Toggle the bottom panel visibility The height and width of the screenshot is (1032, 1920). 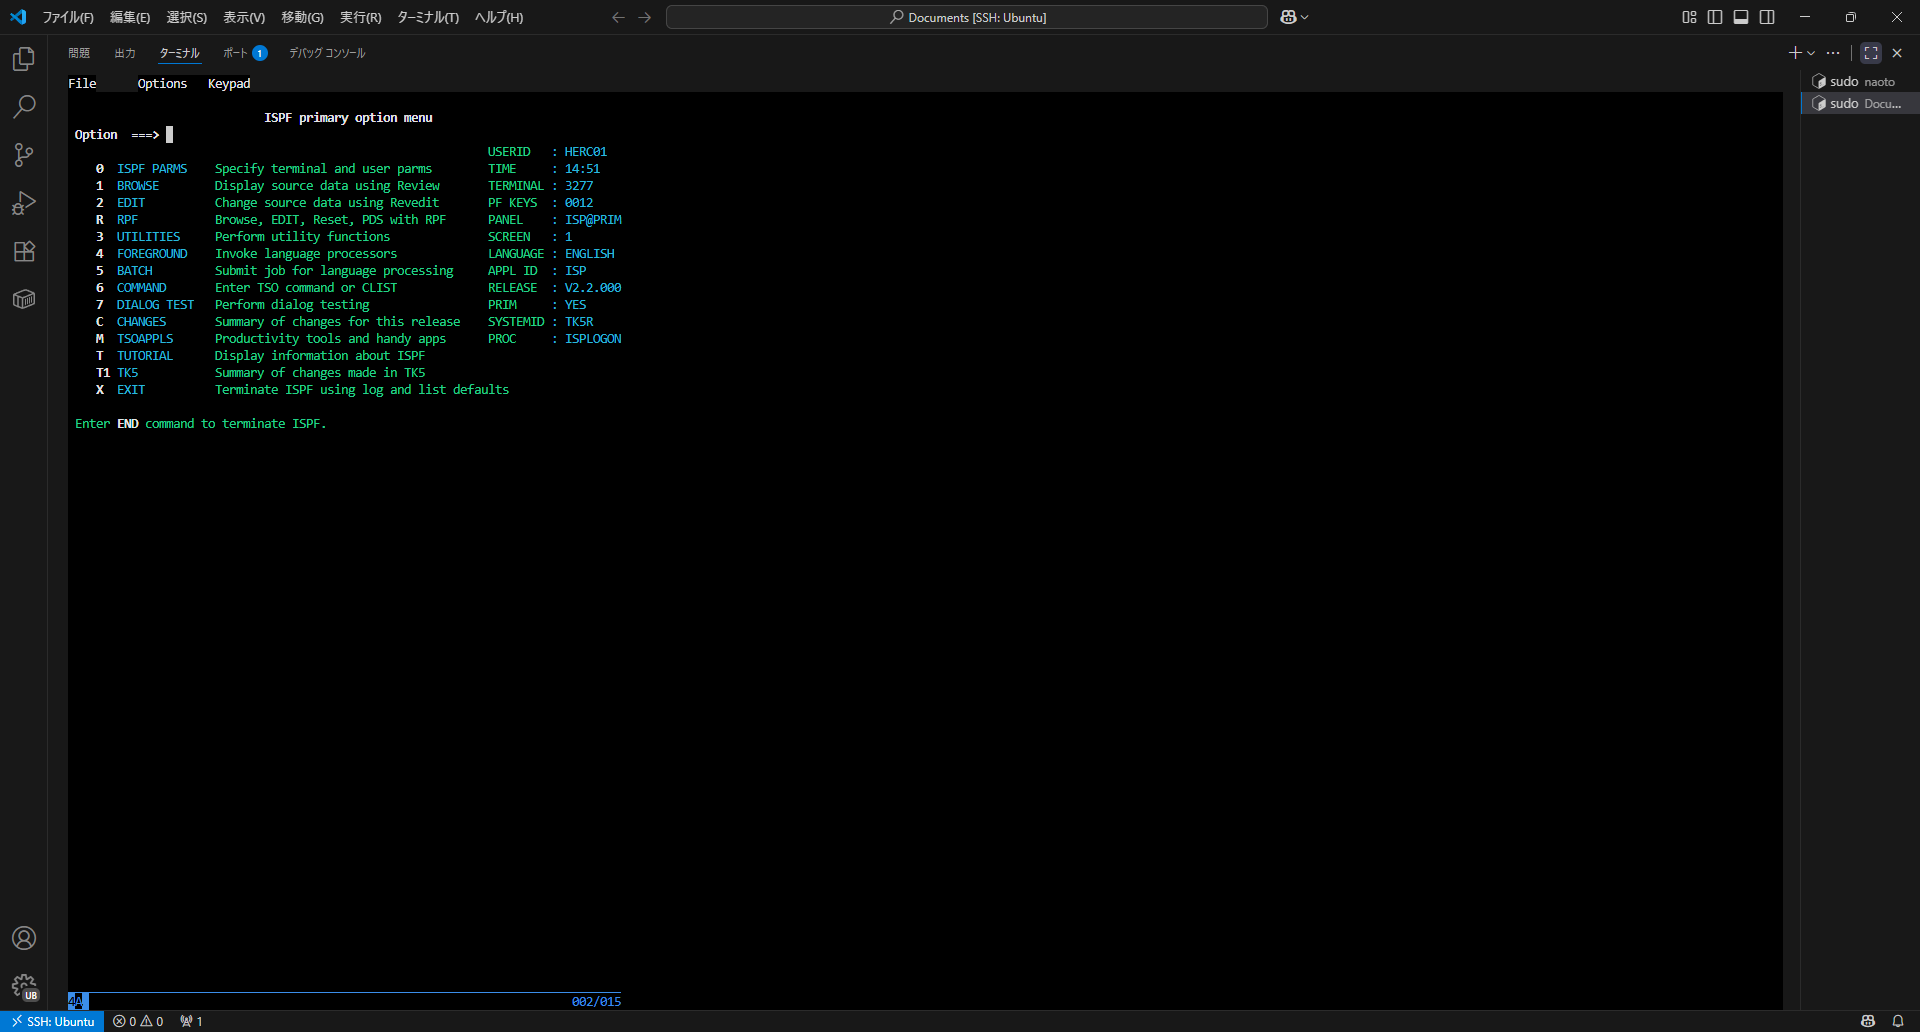1741,17
